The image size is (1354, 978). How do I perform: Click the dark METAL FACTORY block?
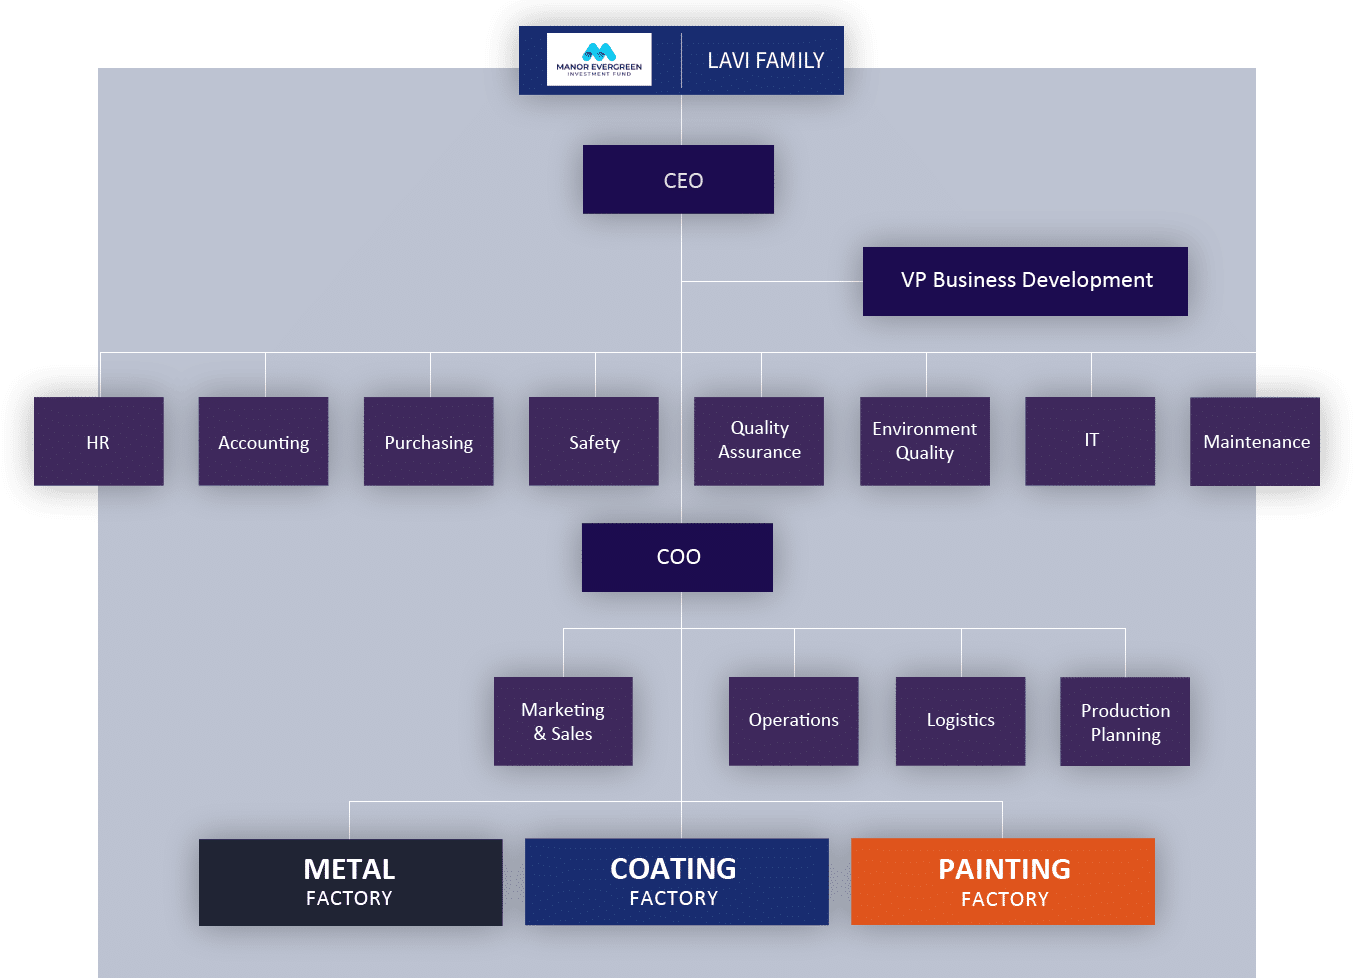[350, 882]
